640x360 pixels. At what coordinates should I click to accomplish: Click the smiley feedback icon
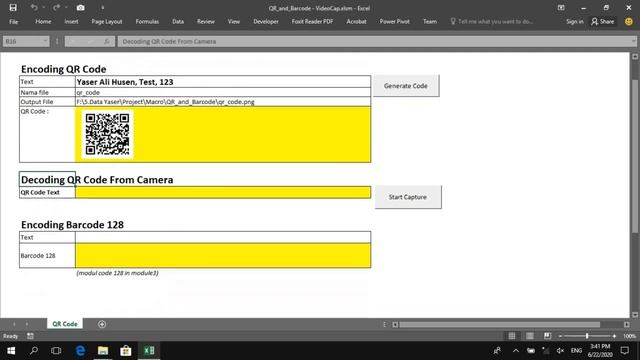629,22
